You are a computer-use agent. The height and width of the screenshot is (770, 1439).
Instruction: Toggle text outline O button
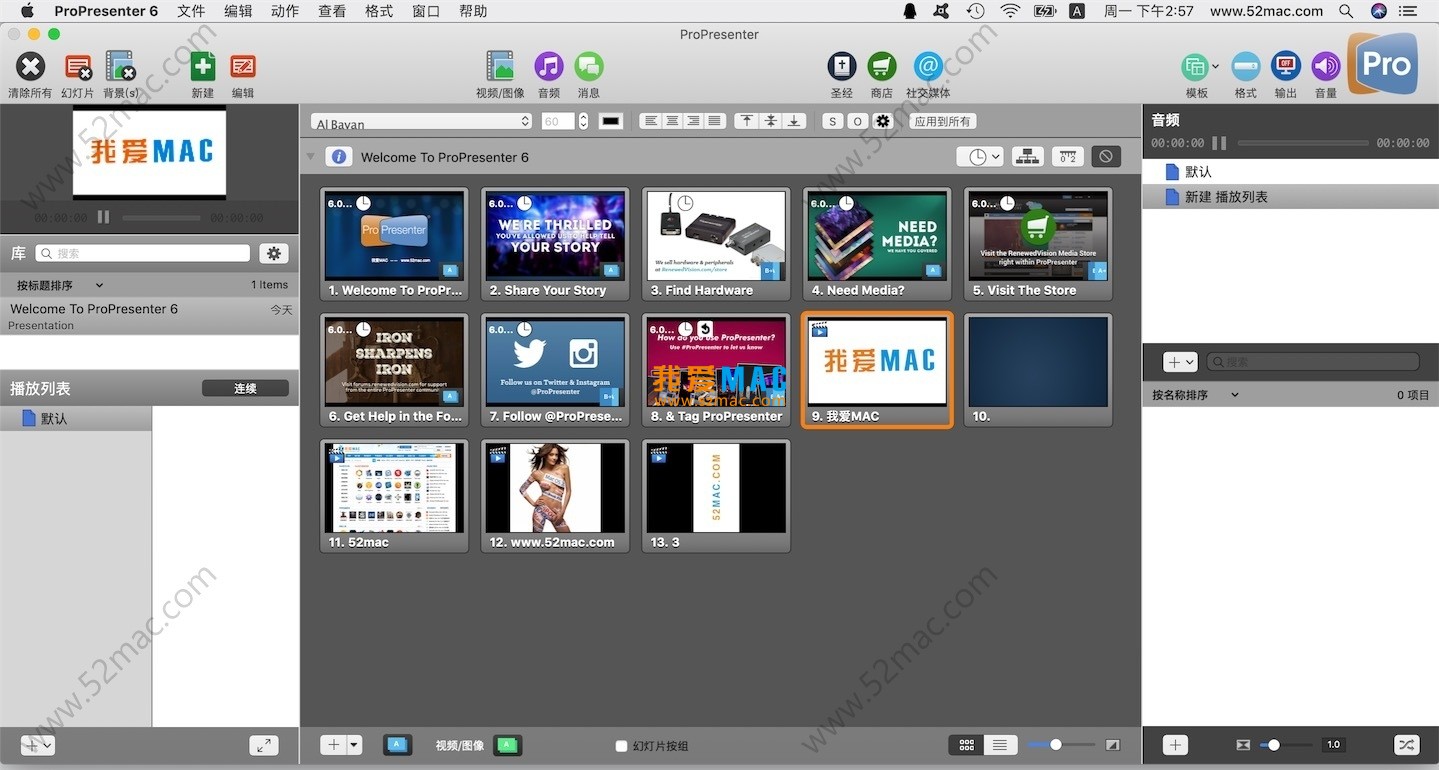(857, 121)
